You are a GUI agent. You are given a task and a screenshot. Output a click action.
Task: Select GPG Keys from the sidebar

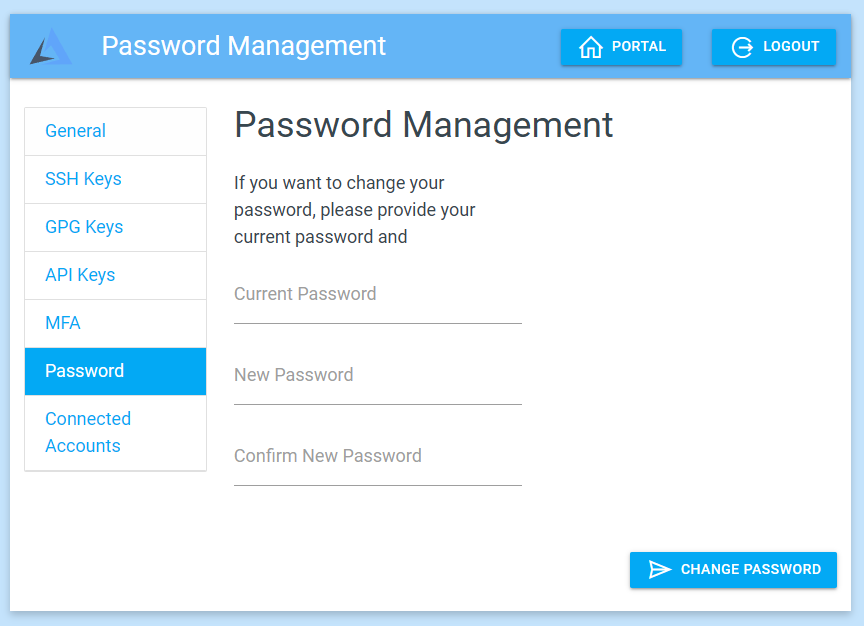click(84, 227)
